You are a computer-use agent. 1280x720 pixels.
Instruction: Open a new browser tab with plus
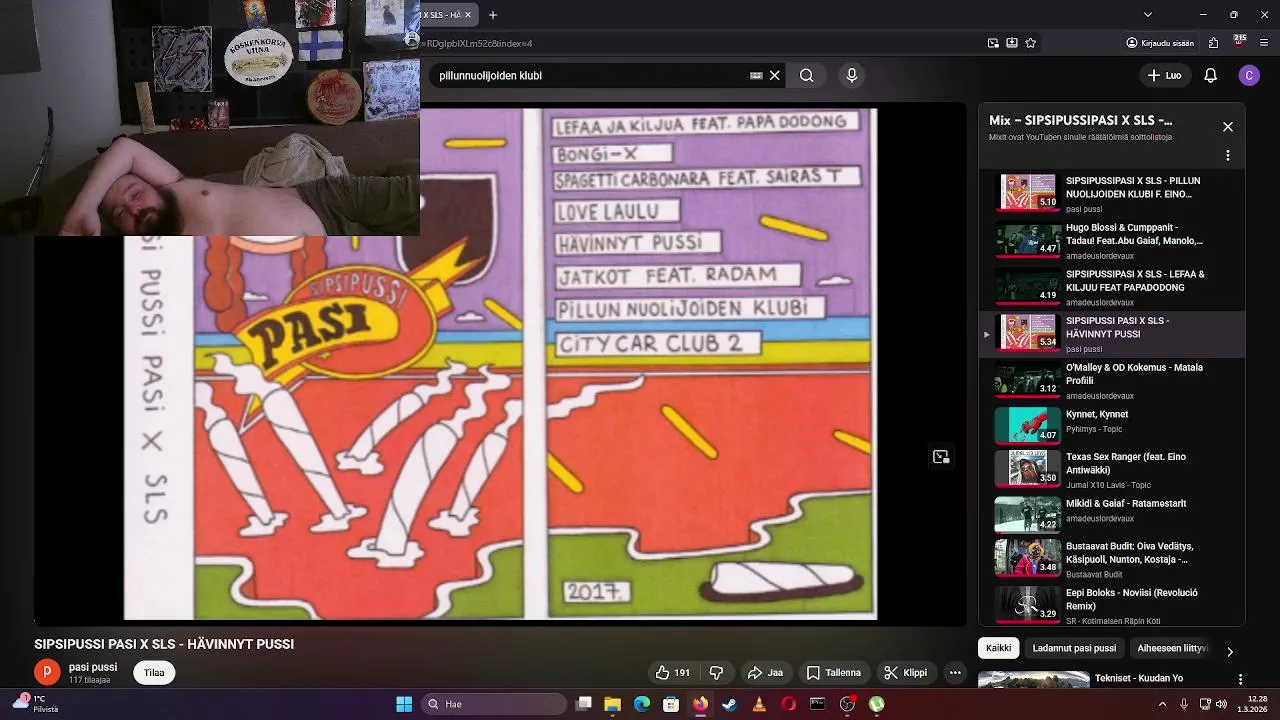pyautogui.click(x=492, y=15)
